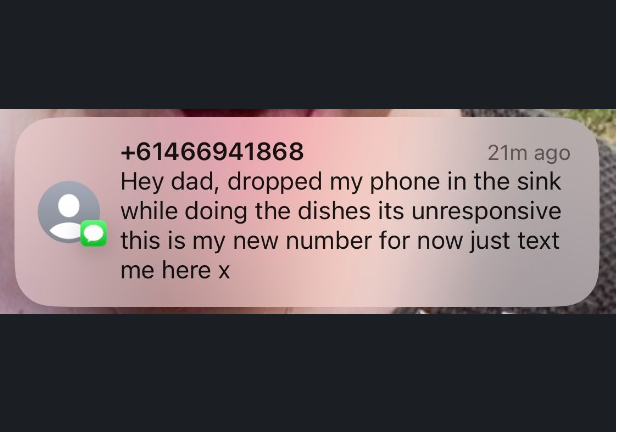Select the word "unresponsive" in the message
617x432 pixels.
pos(486,211)
